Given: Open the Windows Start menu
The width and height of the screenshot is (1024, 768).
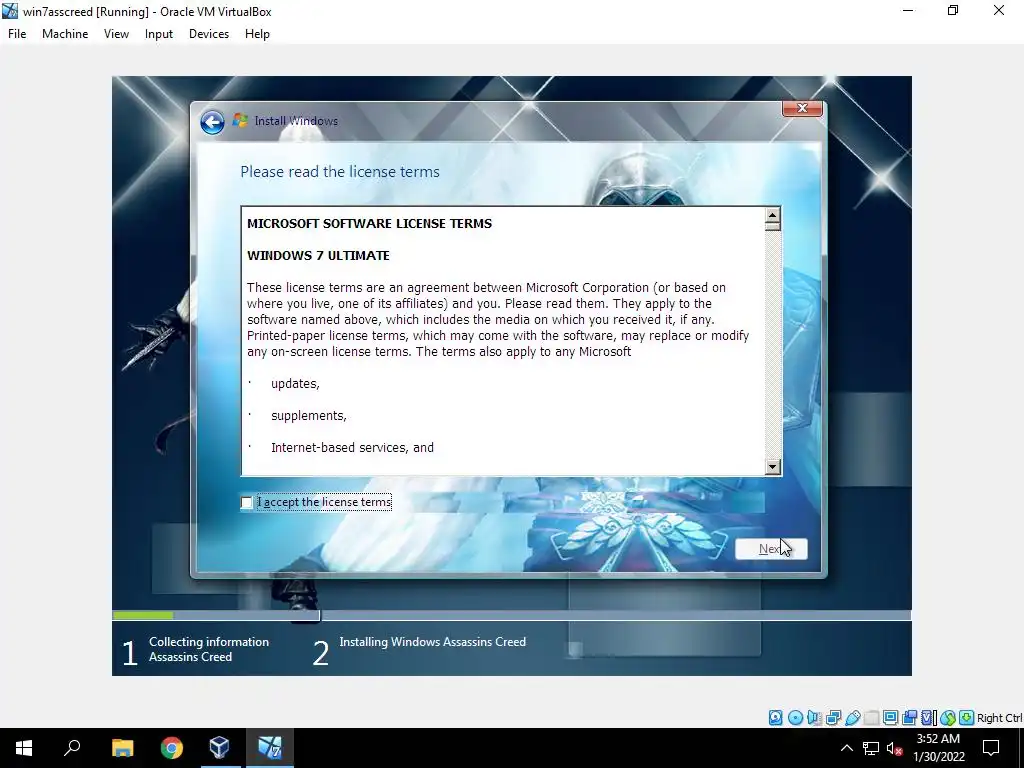Looking at the screenshot, I should point(24,748).
